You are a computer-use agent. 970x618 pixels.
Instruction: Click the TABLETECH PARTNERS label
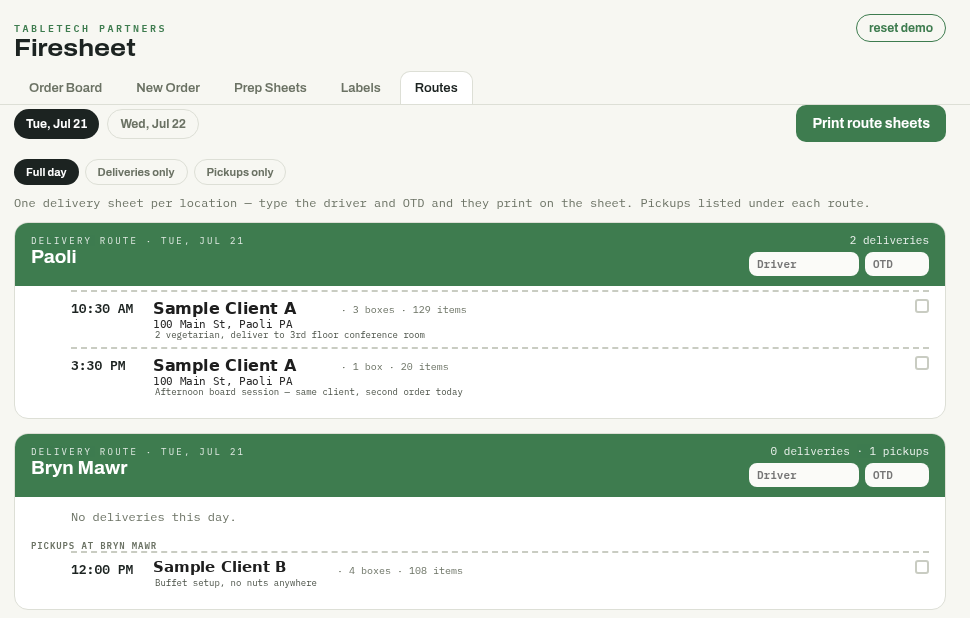[90, 28]
